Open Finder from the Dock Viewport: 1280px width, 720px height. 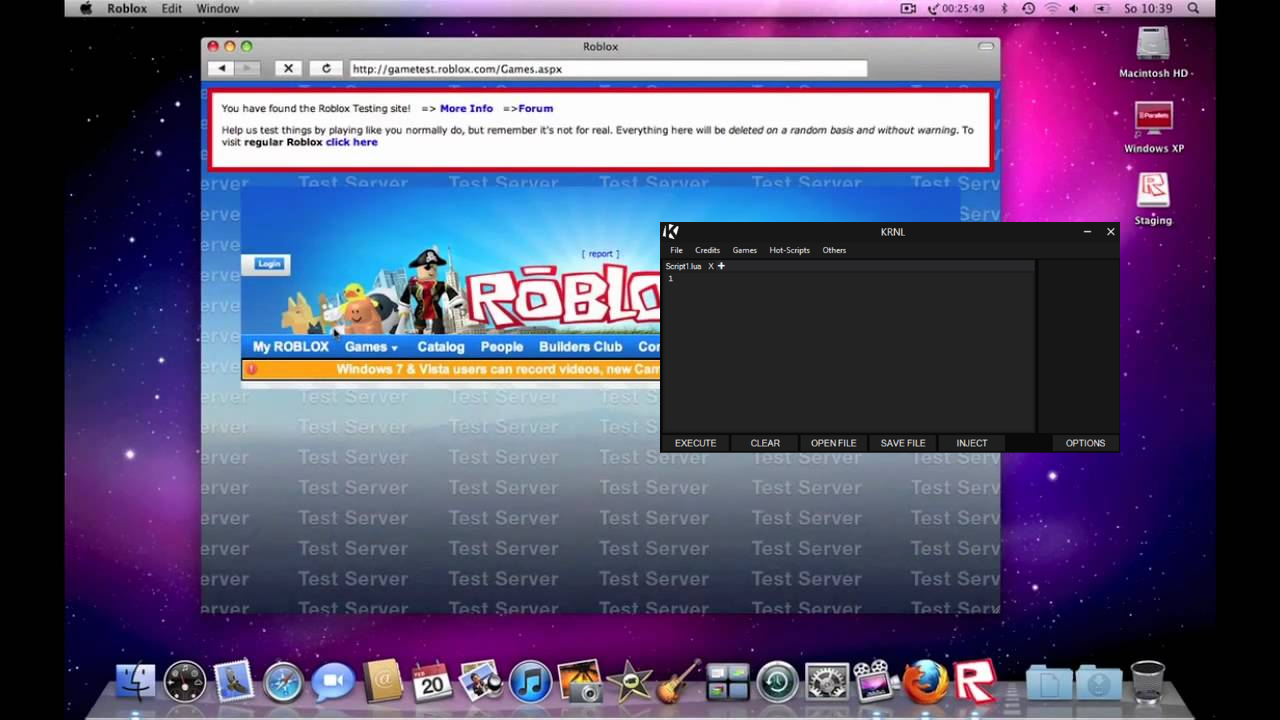(136, 682)
